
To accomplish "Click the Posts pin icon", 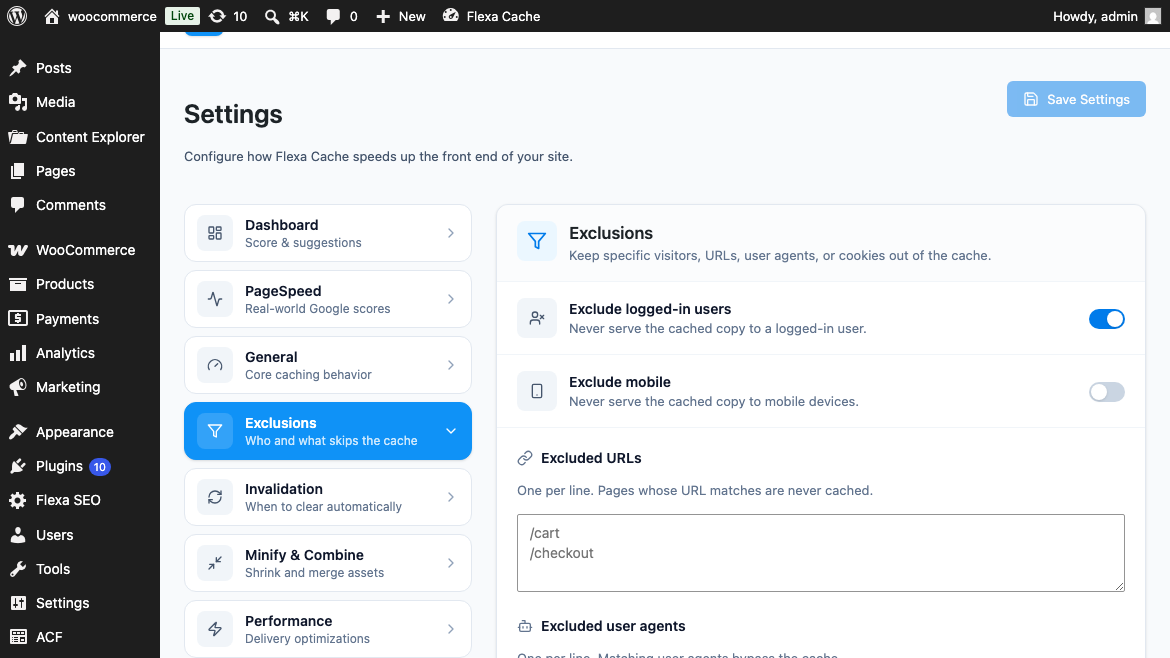I will pyautogui.click(x=18, y=68).
